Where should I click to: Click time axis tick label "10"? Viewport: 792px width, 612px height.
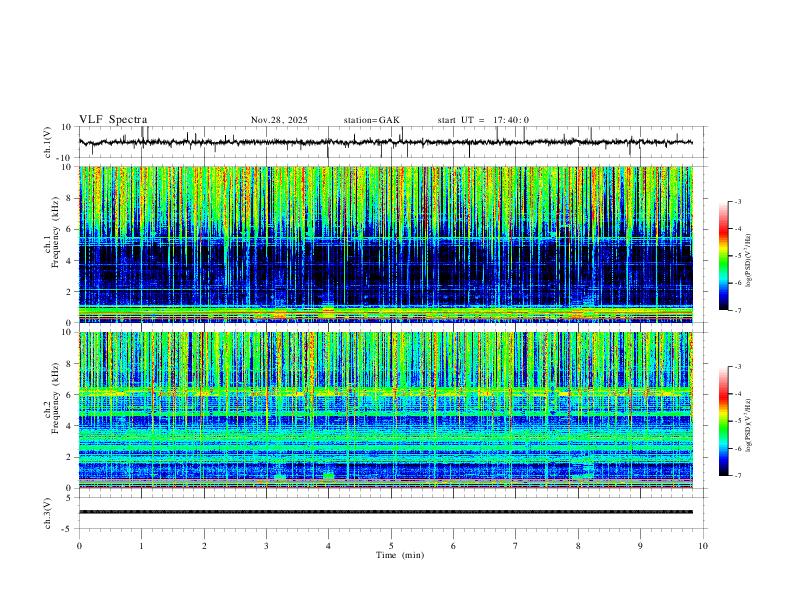click(x=703, y=546)
